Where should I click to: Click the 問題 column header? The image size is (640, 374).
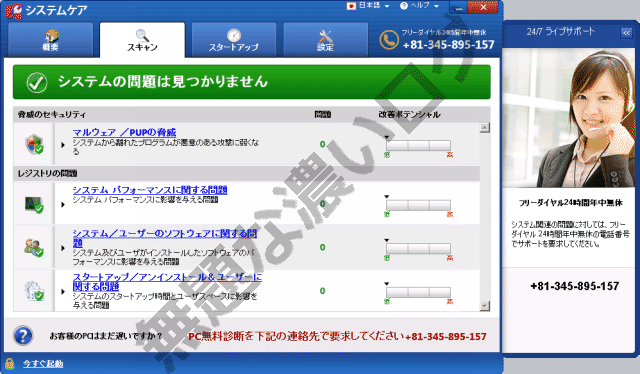pos(322,115)
